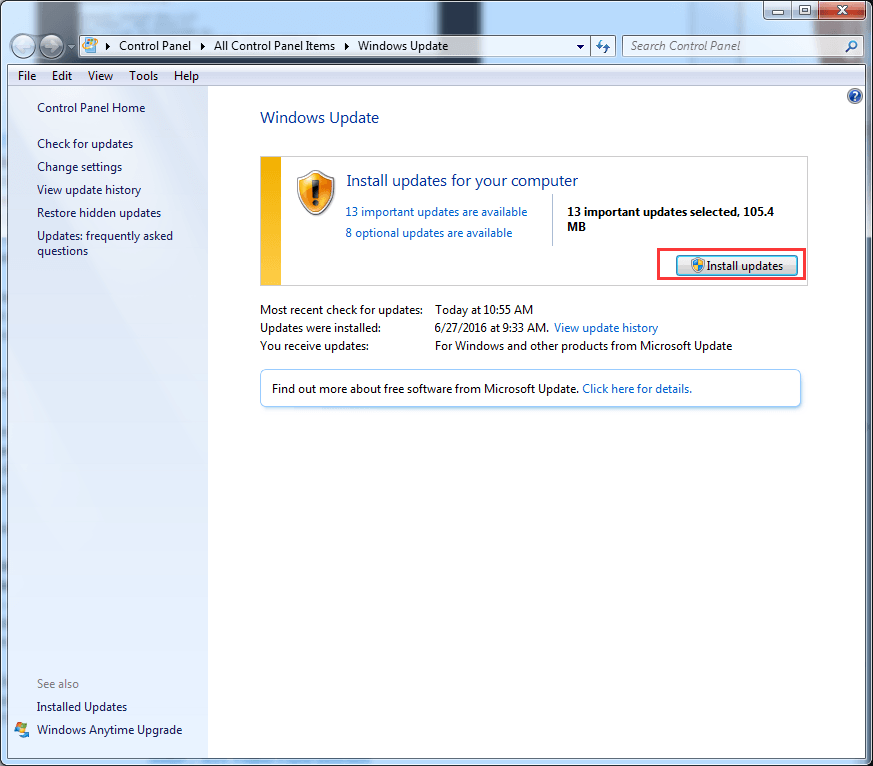The width and height of the screenshot is (873, 766).
Task: Click 6/27/2016 at 9:33 AM text
Action: click(x=492, y=328)
